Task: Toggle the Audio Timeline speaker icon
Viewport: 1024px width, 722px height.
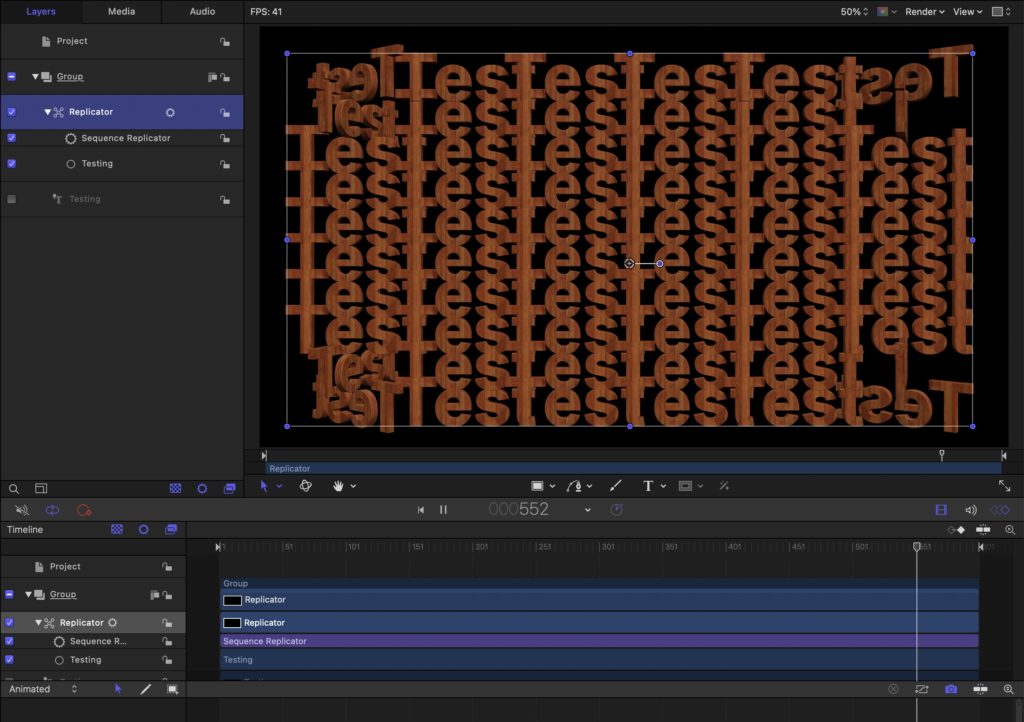Action: (x=971, y=510)
